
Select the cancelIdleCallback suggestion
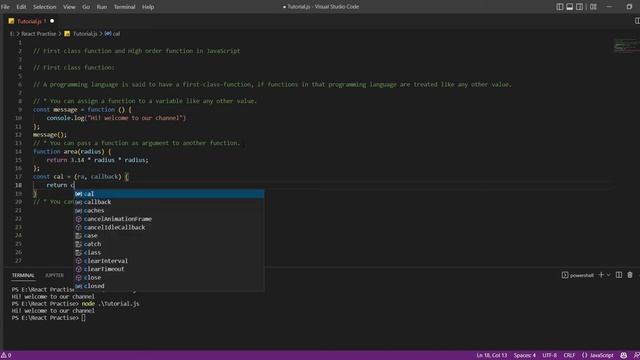click(x=169, y=227)
